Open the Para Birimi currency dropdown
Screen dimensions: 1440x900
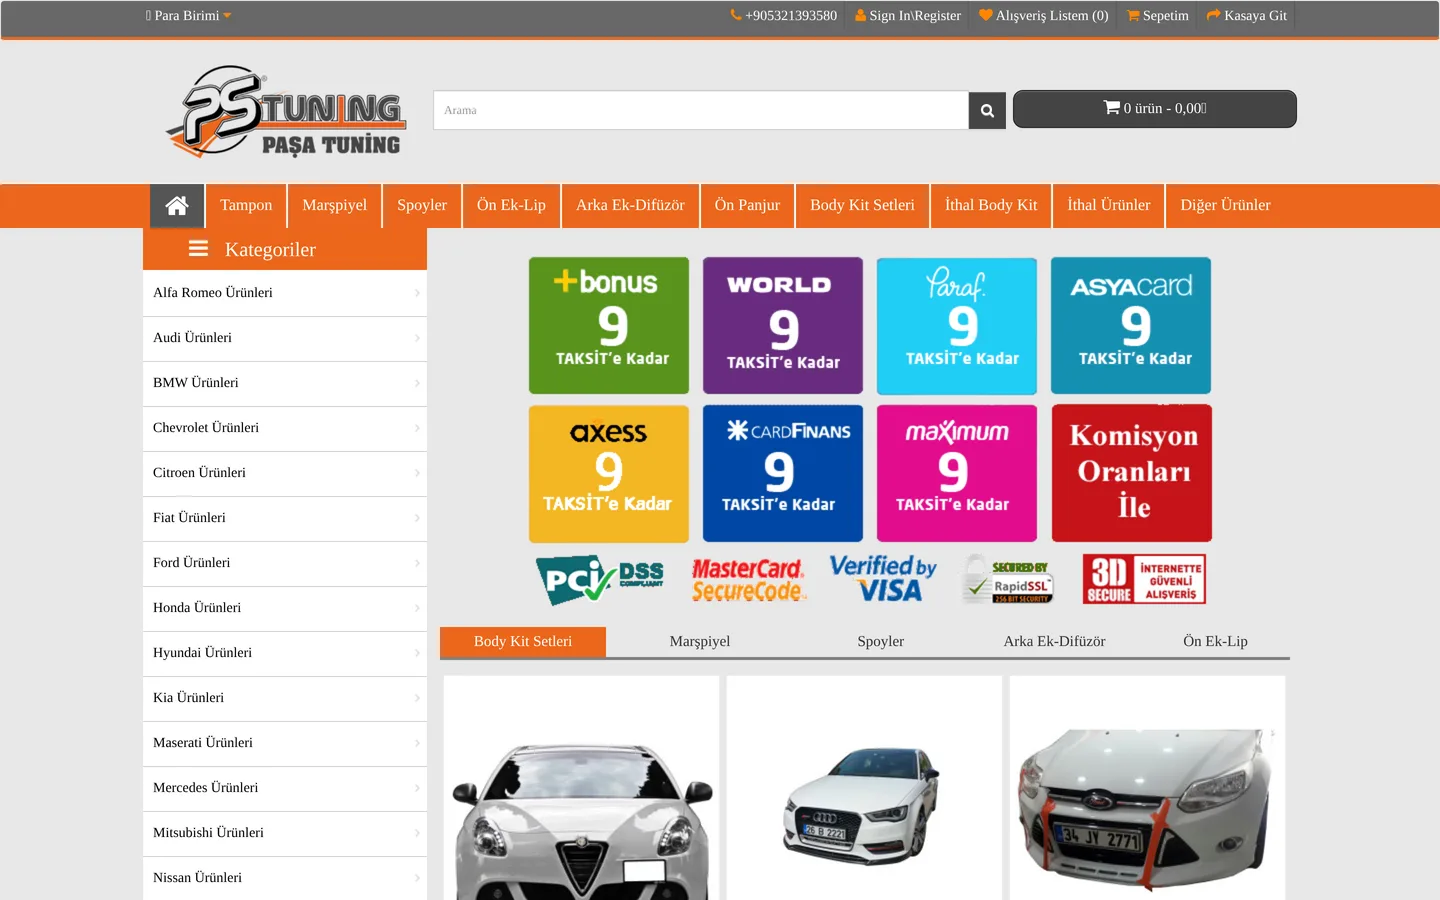[x=188, y=16]
